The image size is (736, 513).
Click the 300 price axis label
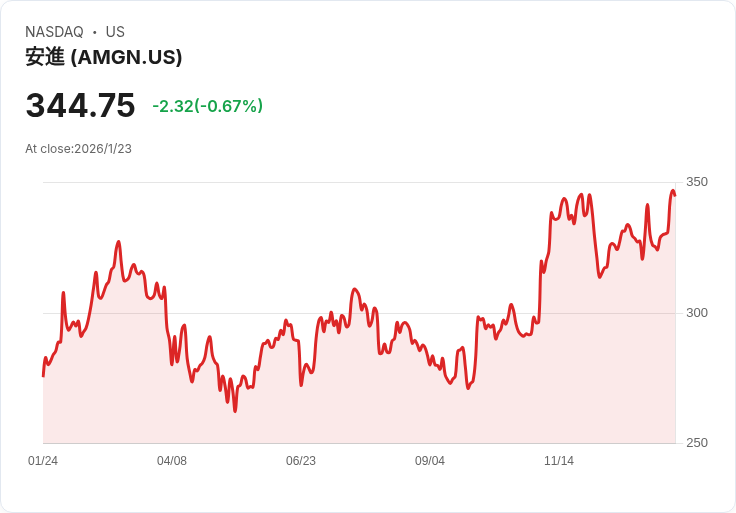pos(697,313)
